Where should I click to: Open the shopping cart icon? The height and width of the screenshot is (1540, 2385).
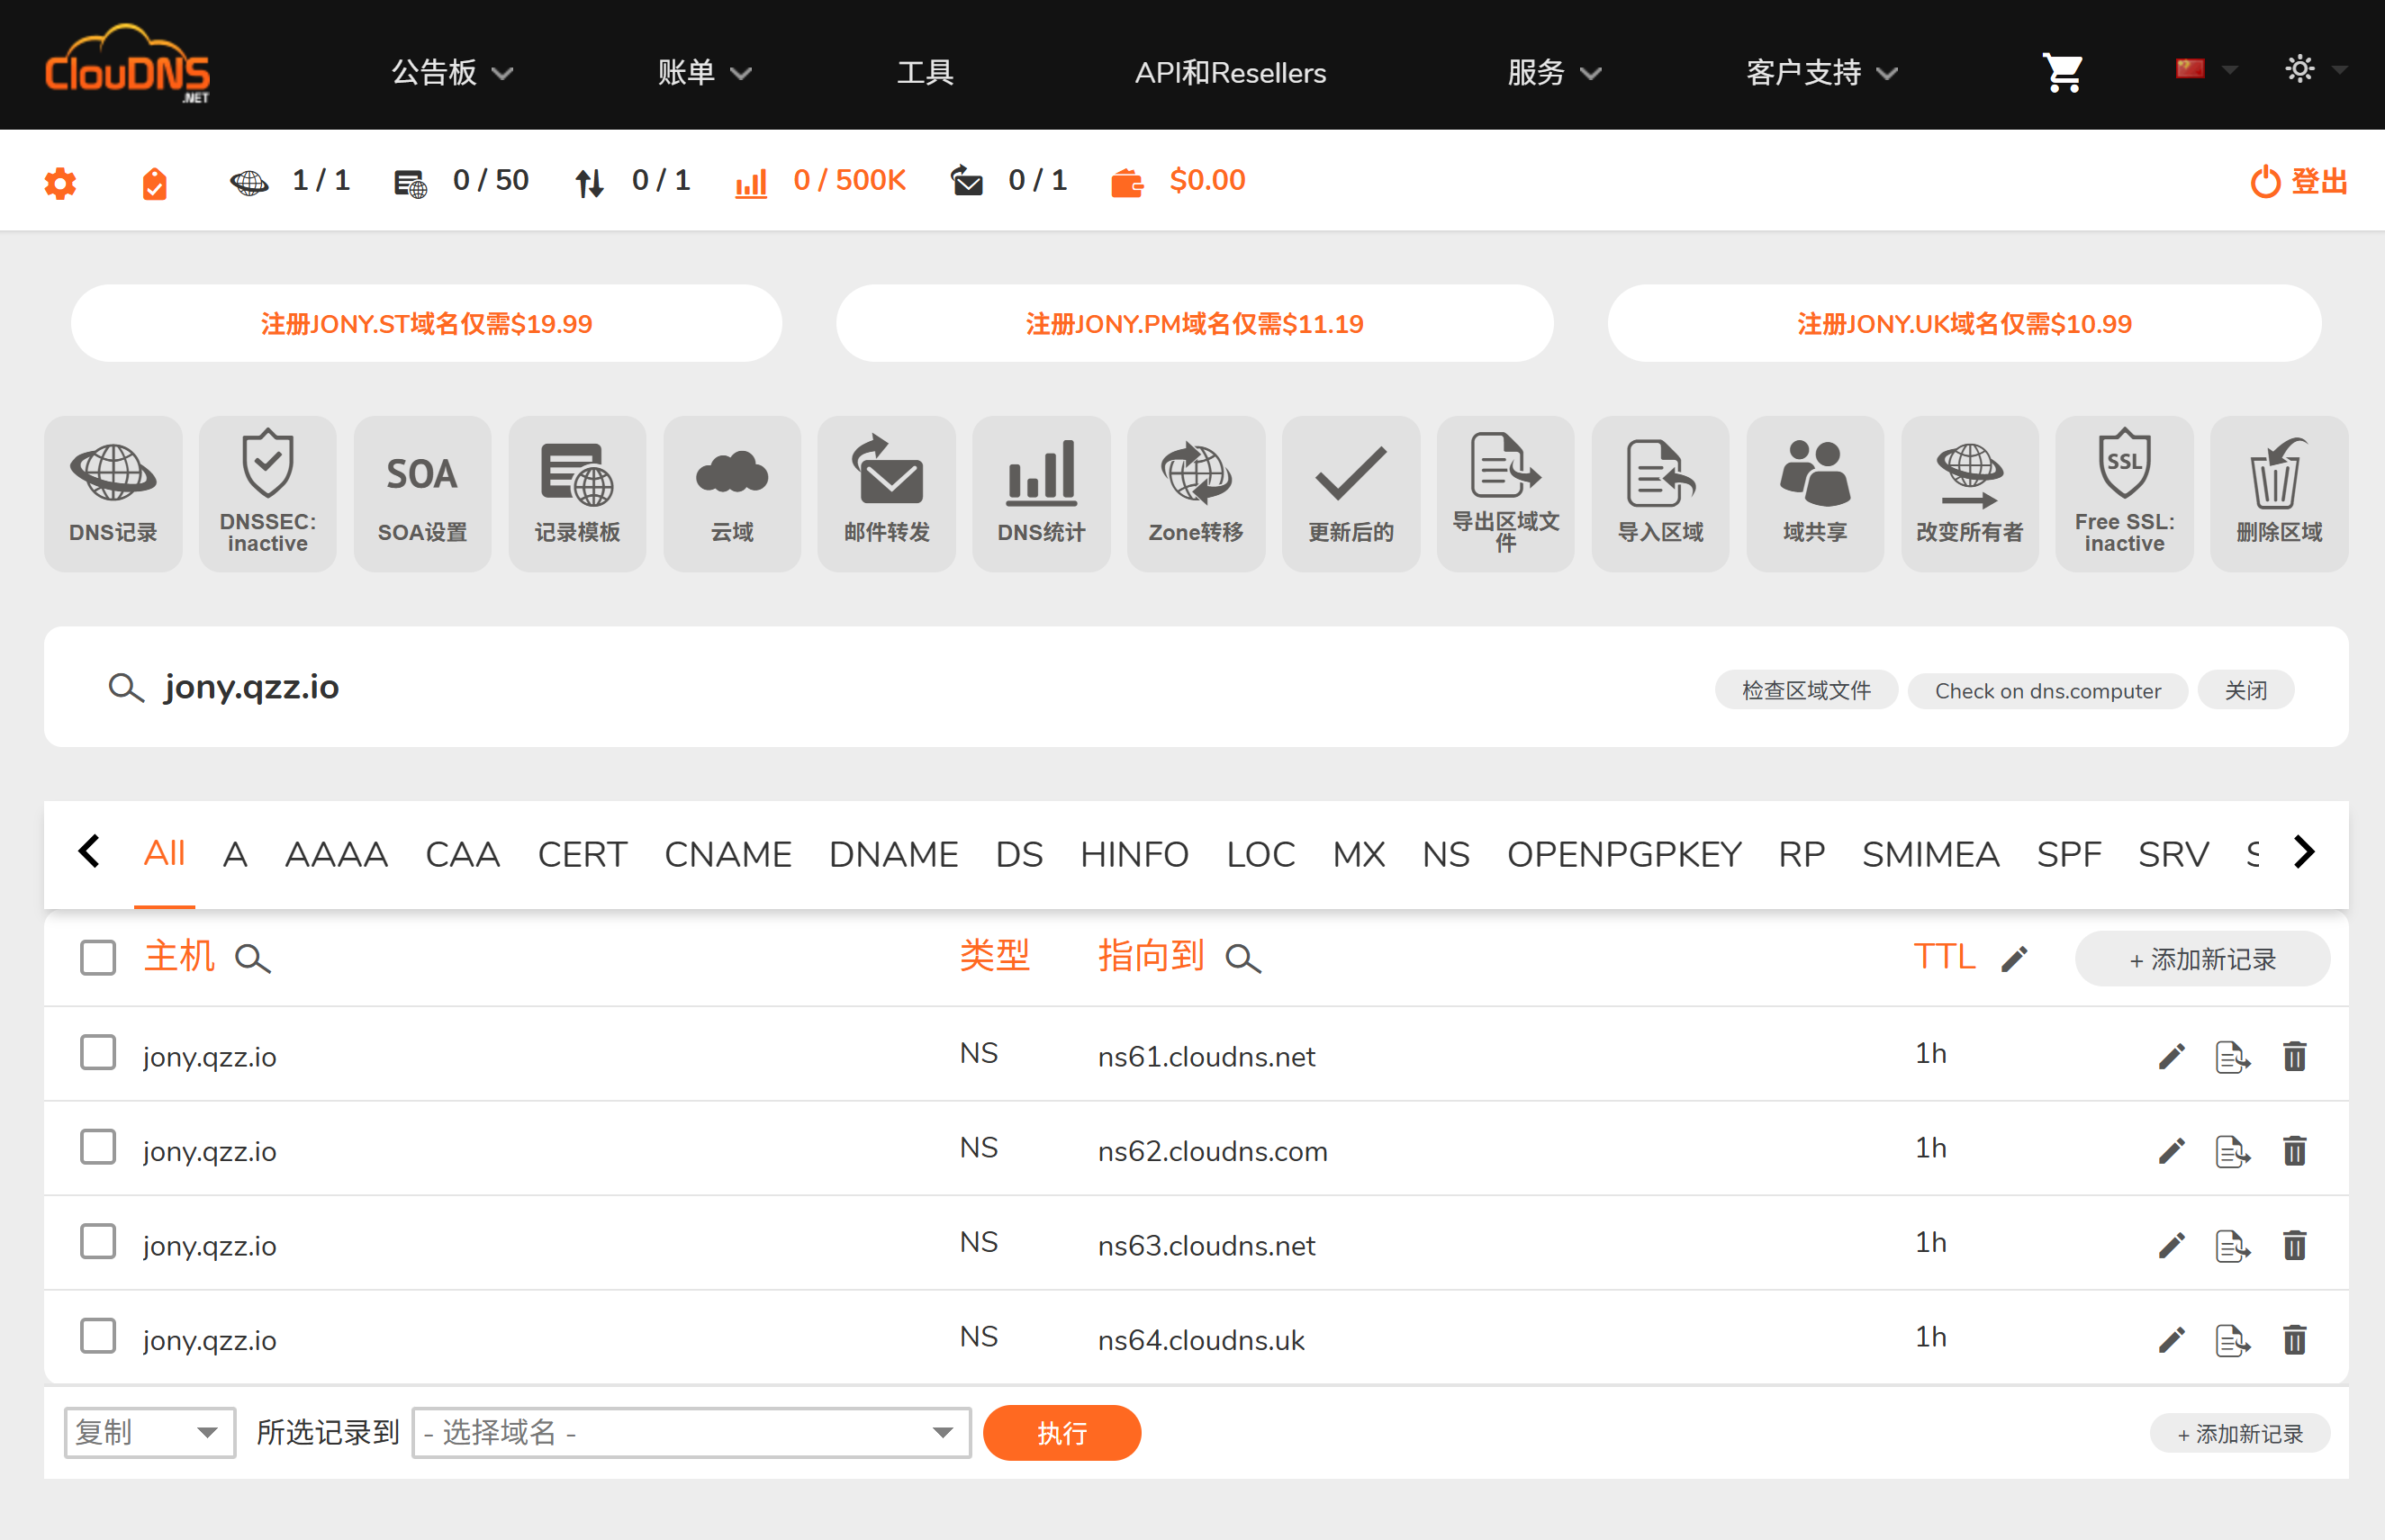(x=2063, y=70)
